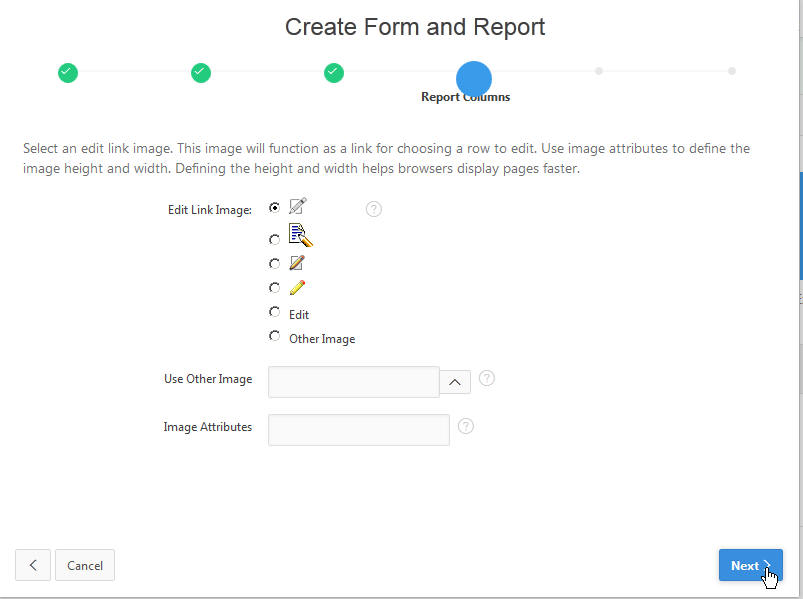Click the document with pencil edit image
The width and height of the screenshot is (803, 599).
pos(300,236)
